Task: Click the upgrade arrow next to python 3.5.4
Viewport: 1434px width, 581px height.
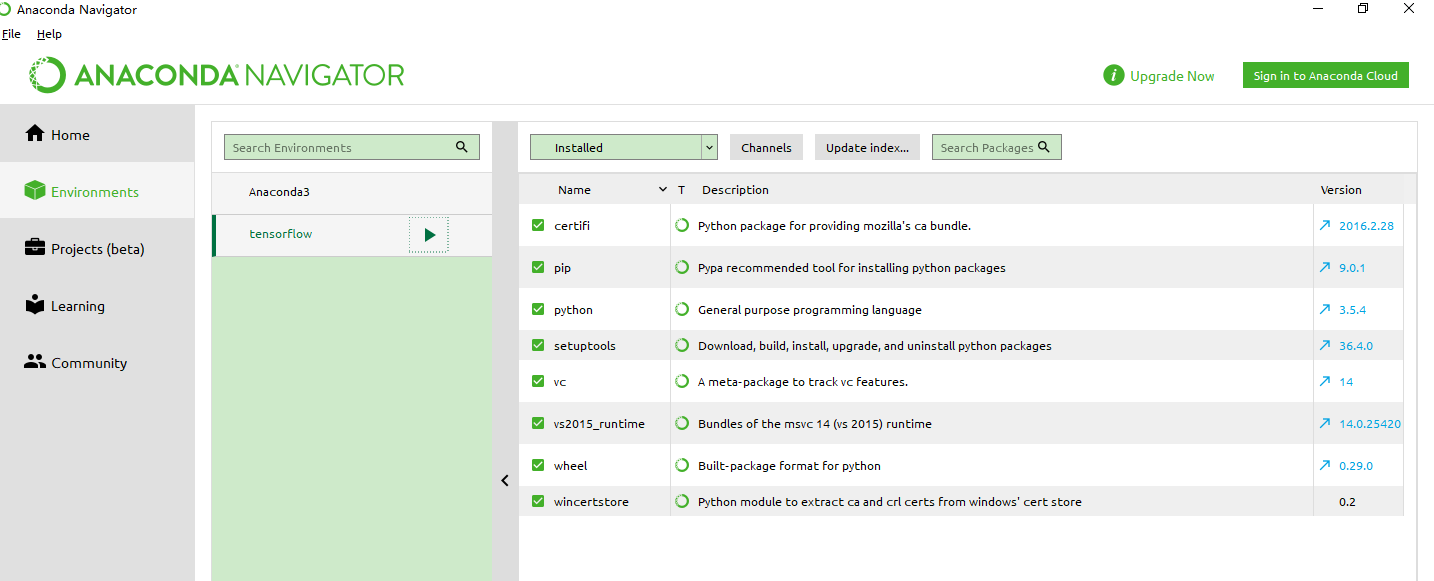Action: coord(1325,310)
